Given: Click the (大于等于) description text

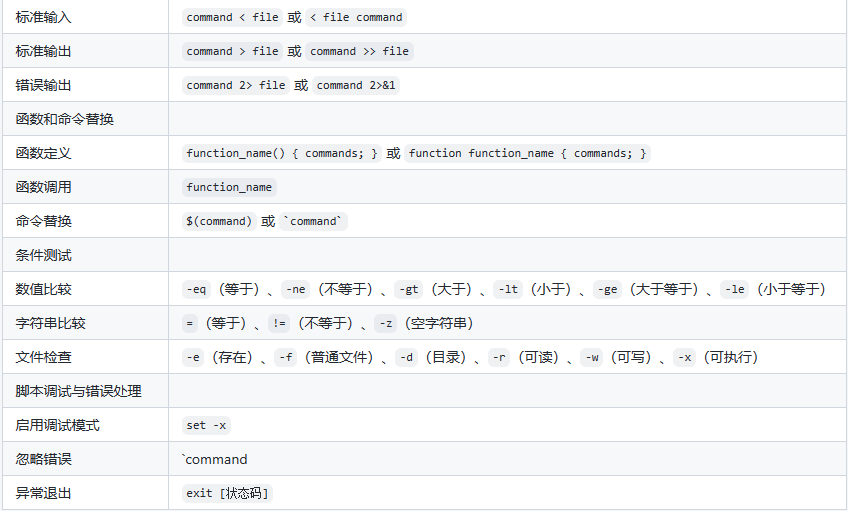Looking at the screenshot, I should click(664, 289).
